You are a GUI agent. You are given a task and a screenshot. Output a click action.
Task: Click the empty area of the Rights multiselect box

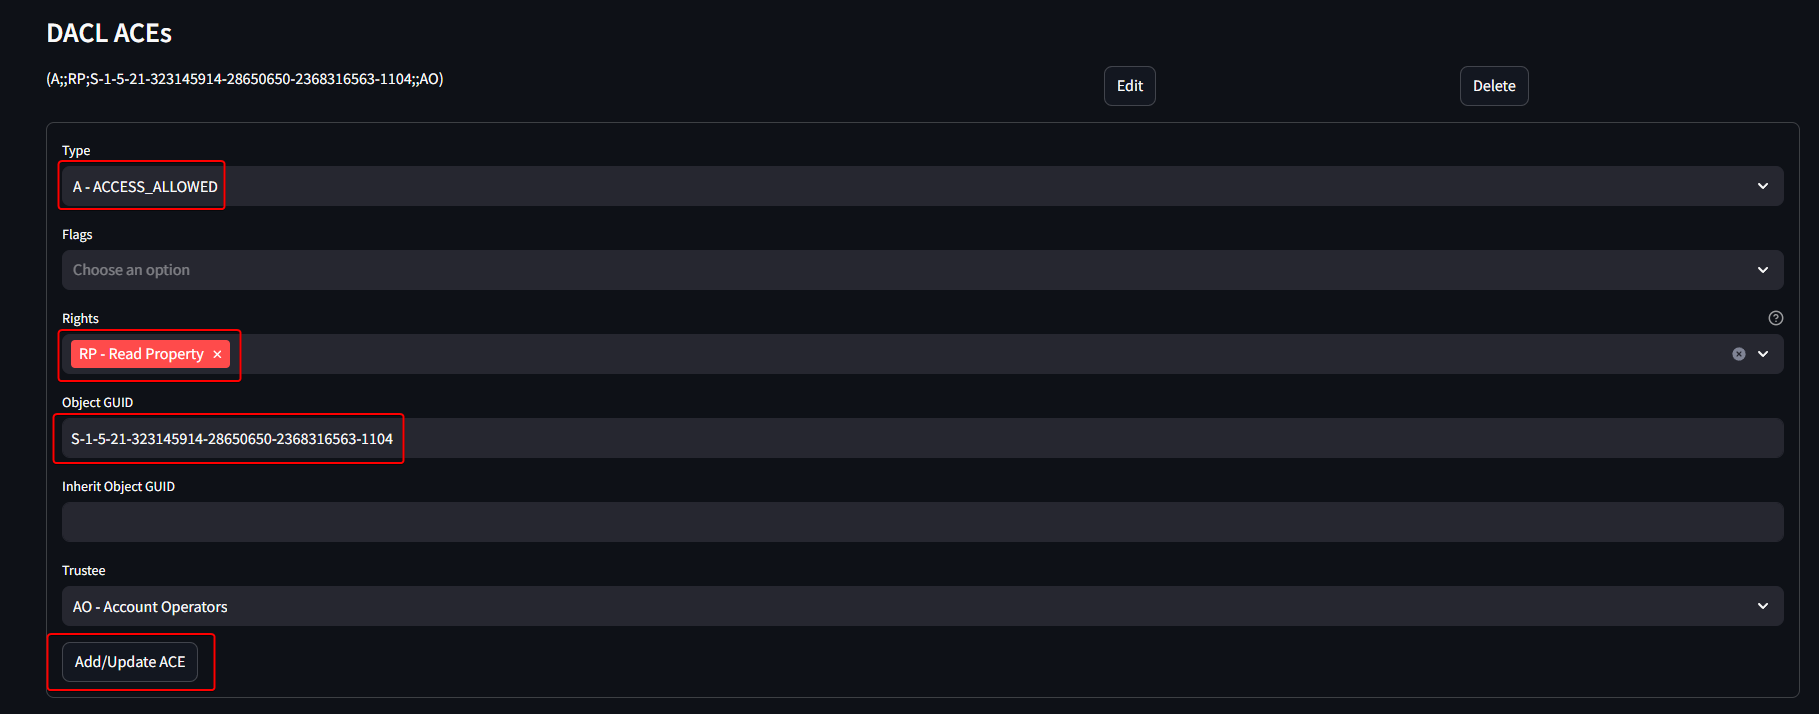[980, 354]
